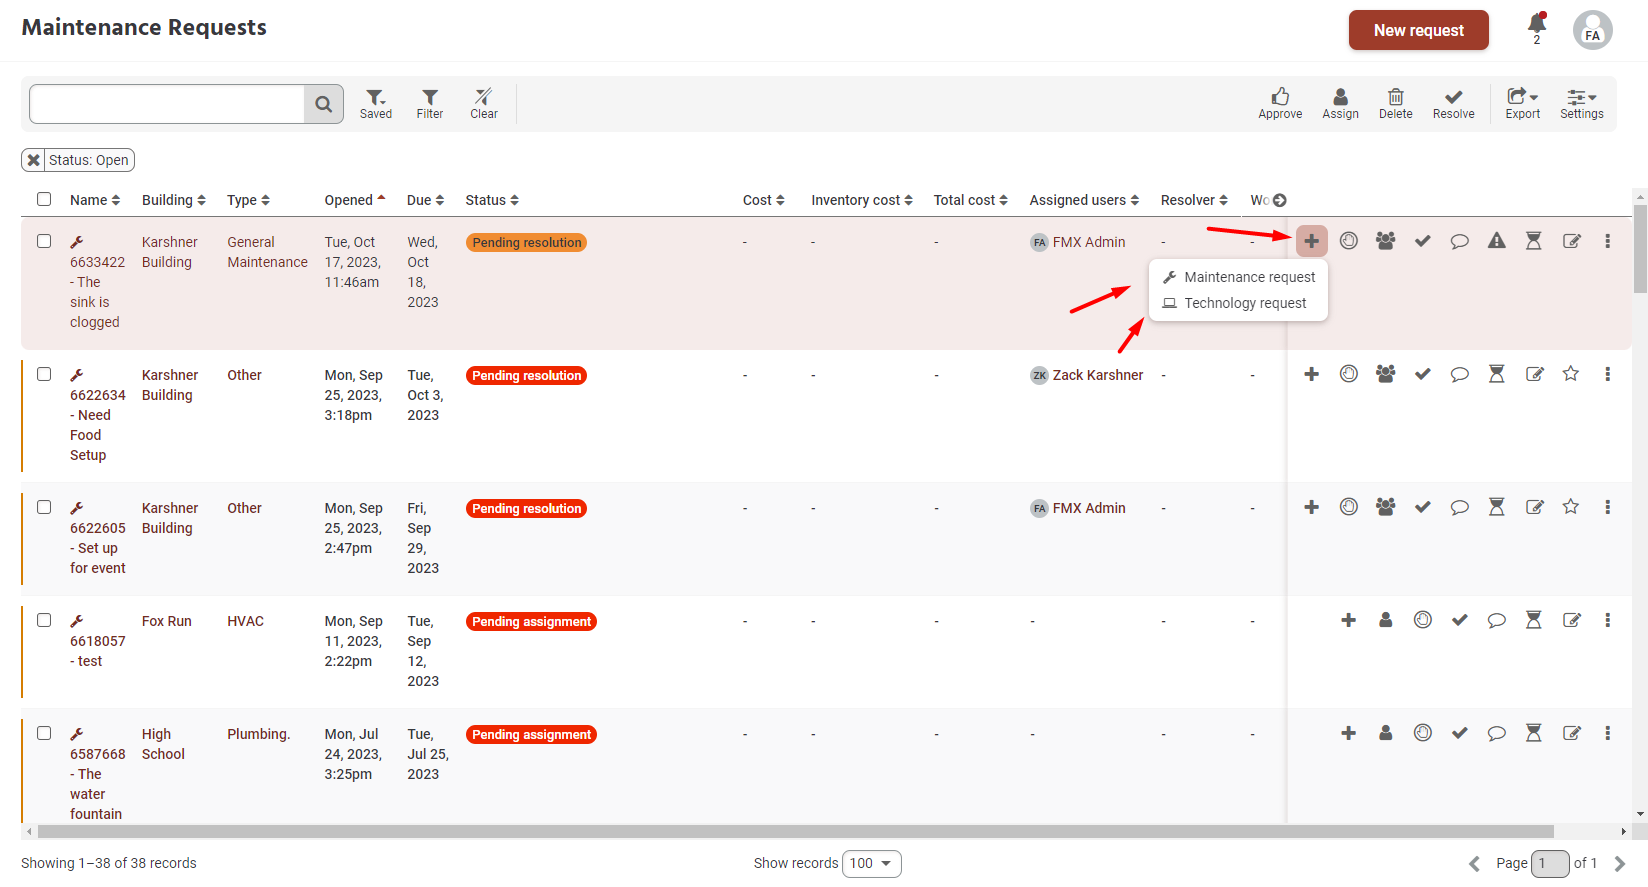Image resolution: width=1648 pixels, height=887 pixels.
Task: Open comment bubble on request 6633422
Action: [x=1460, y=241]
